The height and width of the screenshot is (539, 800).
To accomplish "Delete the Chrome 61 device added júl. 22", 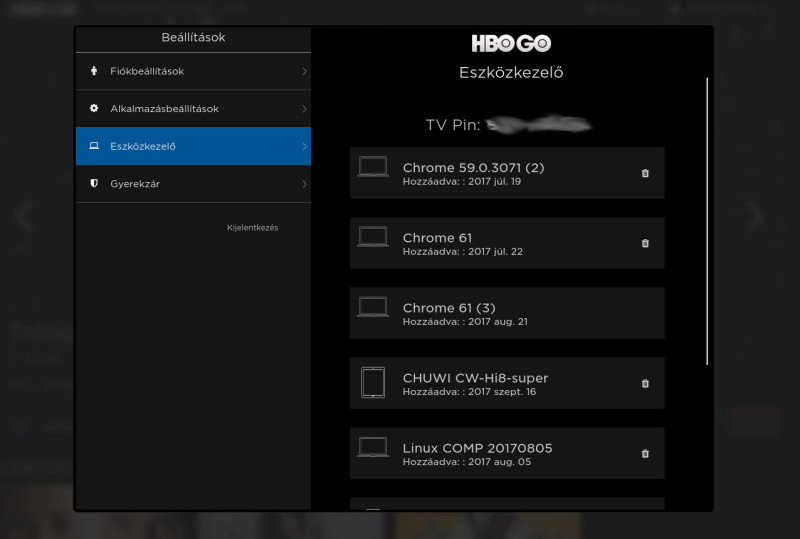I will tap(645, 243).
